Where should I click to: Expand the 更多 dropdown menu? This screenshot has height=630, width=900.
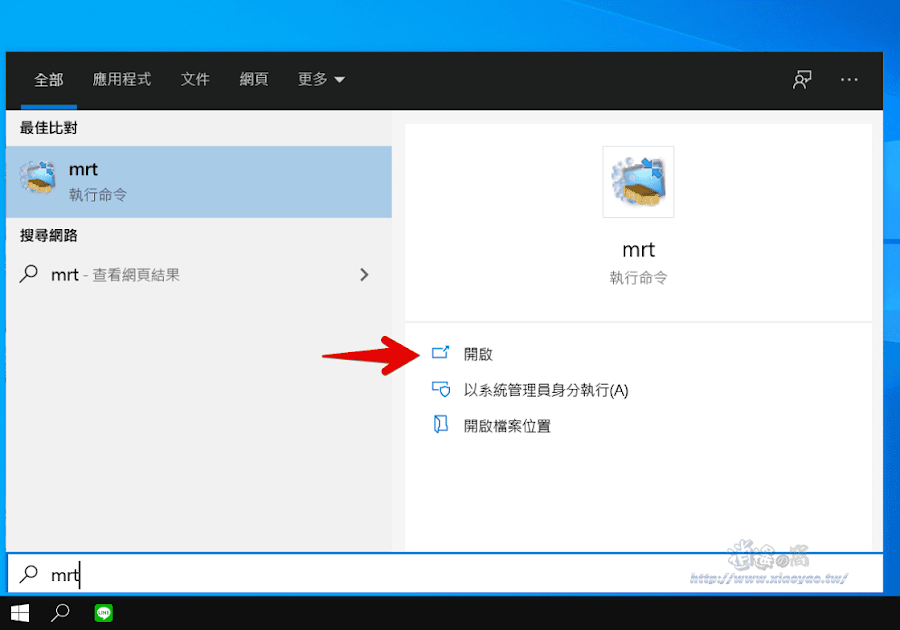pyautogui.click(x=321, y=80)
